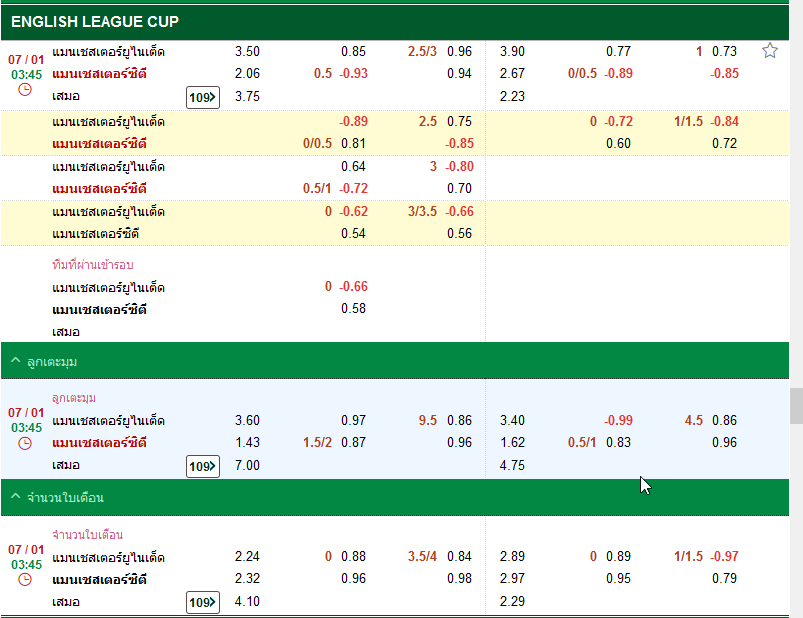
Task: Click the ENGLISH LEAGUE CUP header
Action: pyautogui.click(x=395, y=22)
